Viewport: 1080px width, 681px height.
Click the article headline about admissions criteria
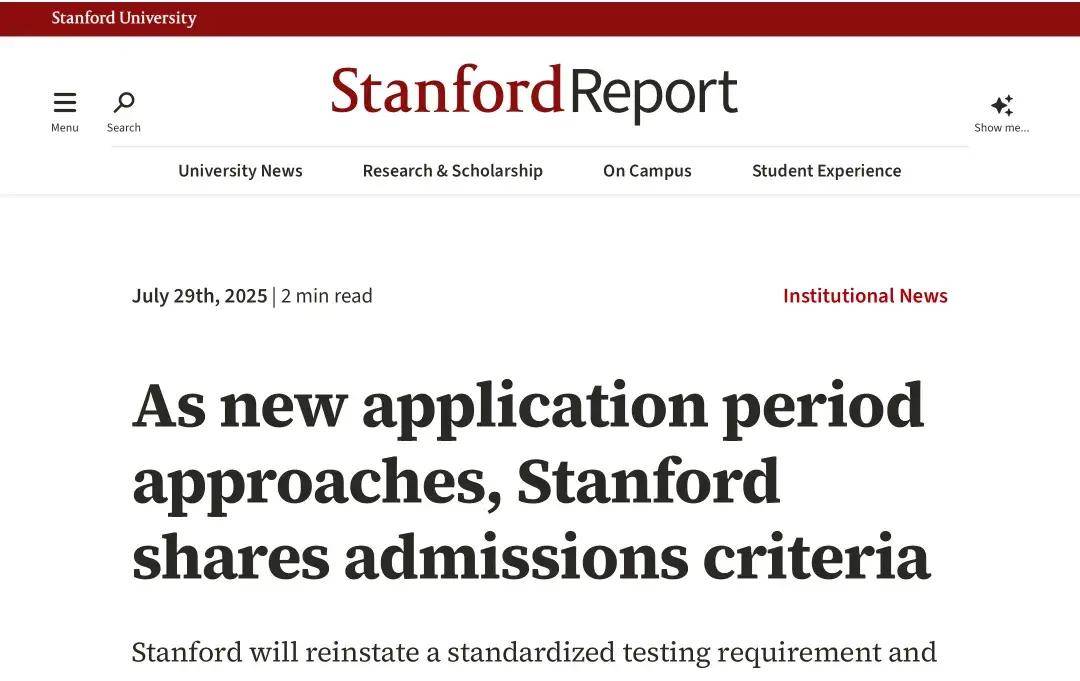coord(531,481)
